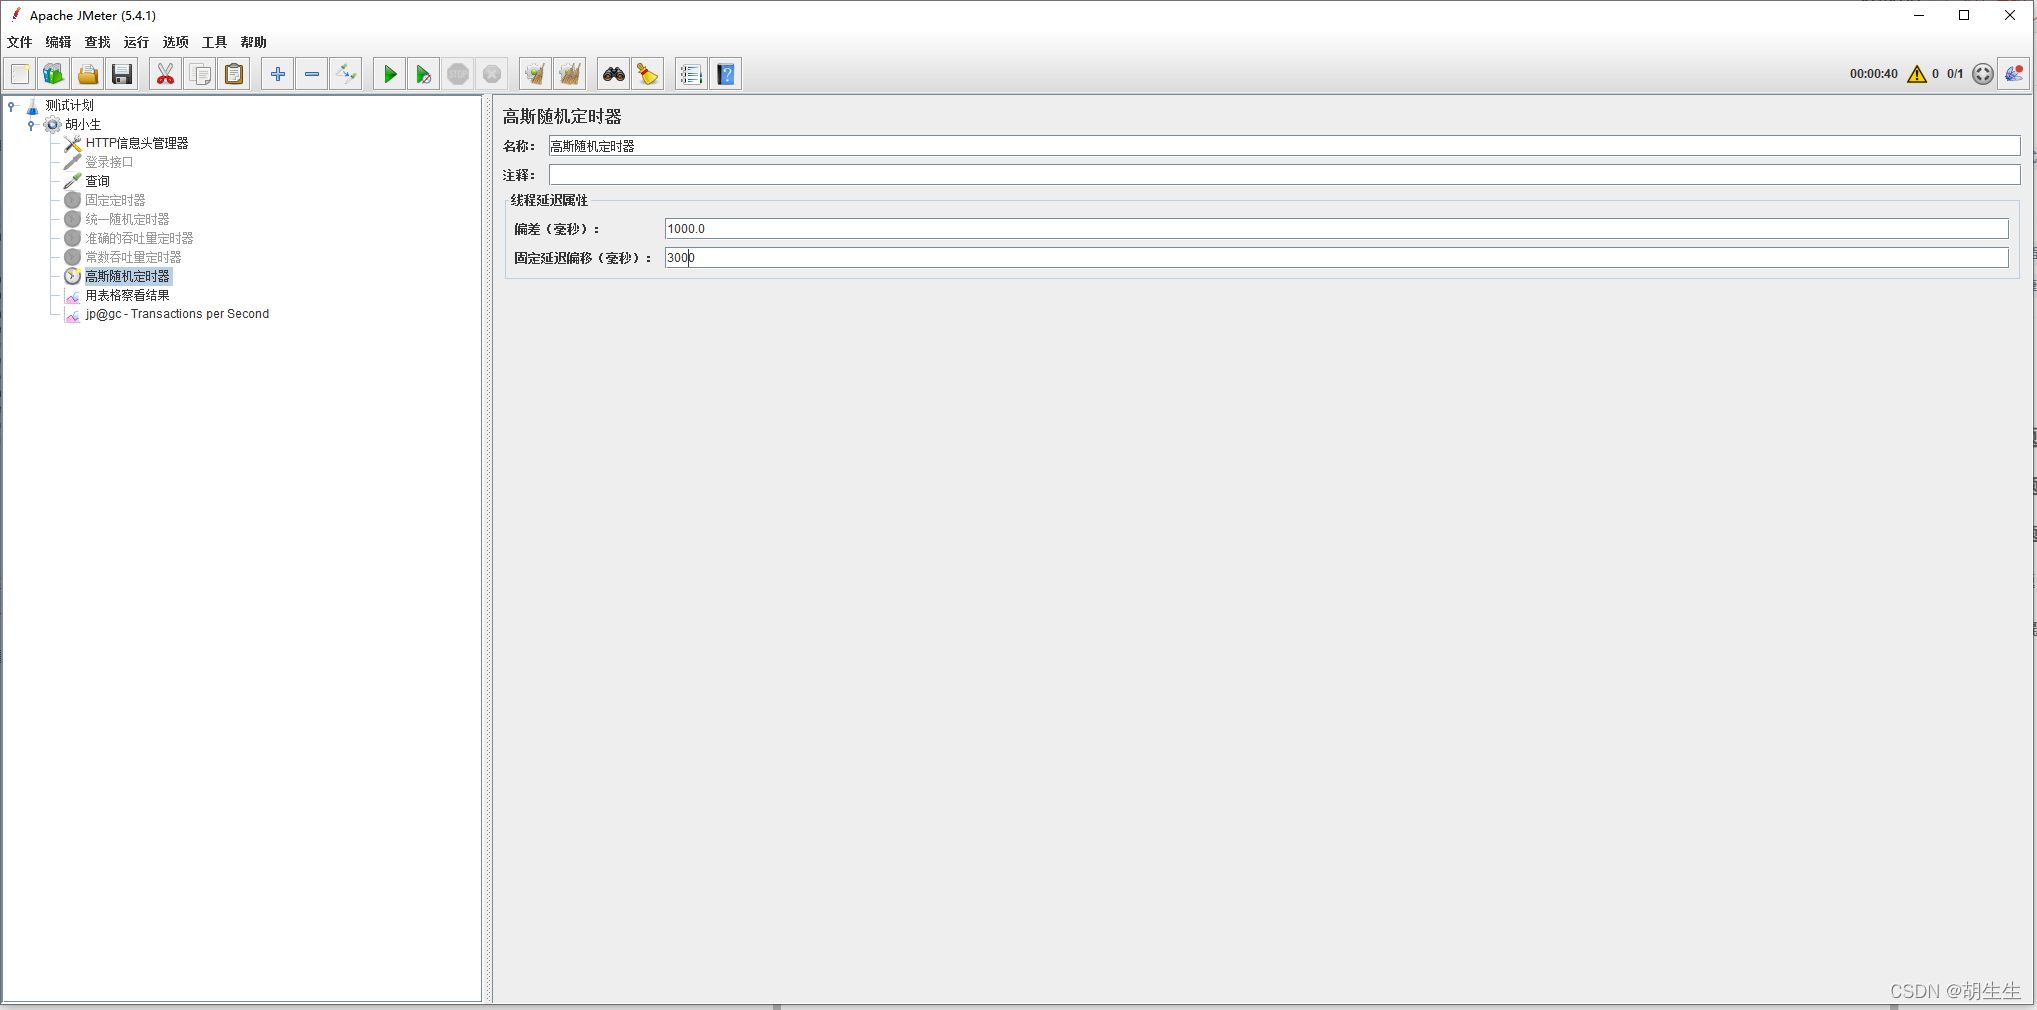Save the test plan
Image resolution: width=2037 pixels, height=1010 pixels.
122,73
